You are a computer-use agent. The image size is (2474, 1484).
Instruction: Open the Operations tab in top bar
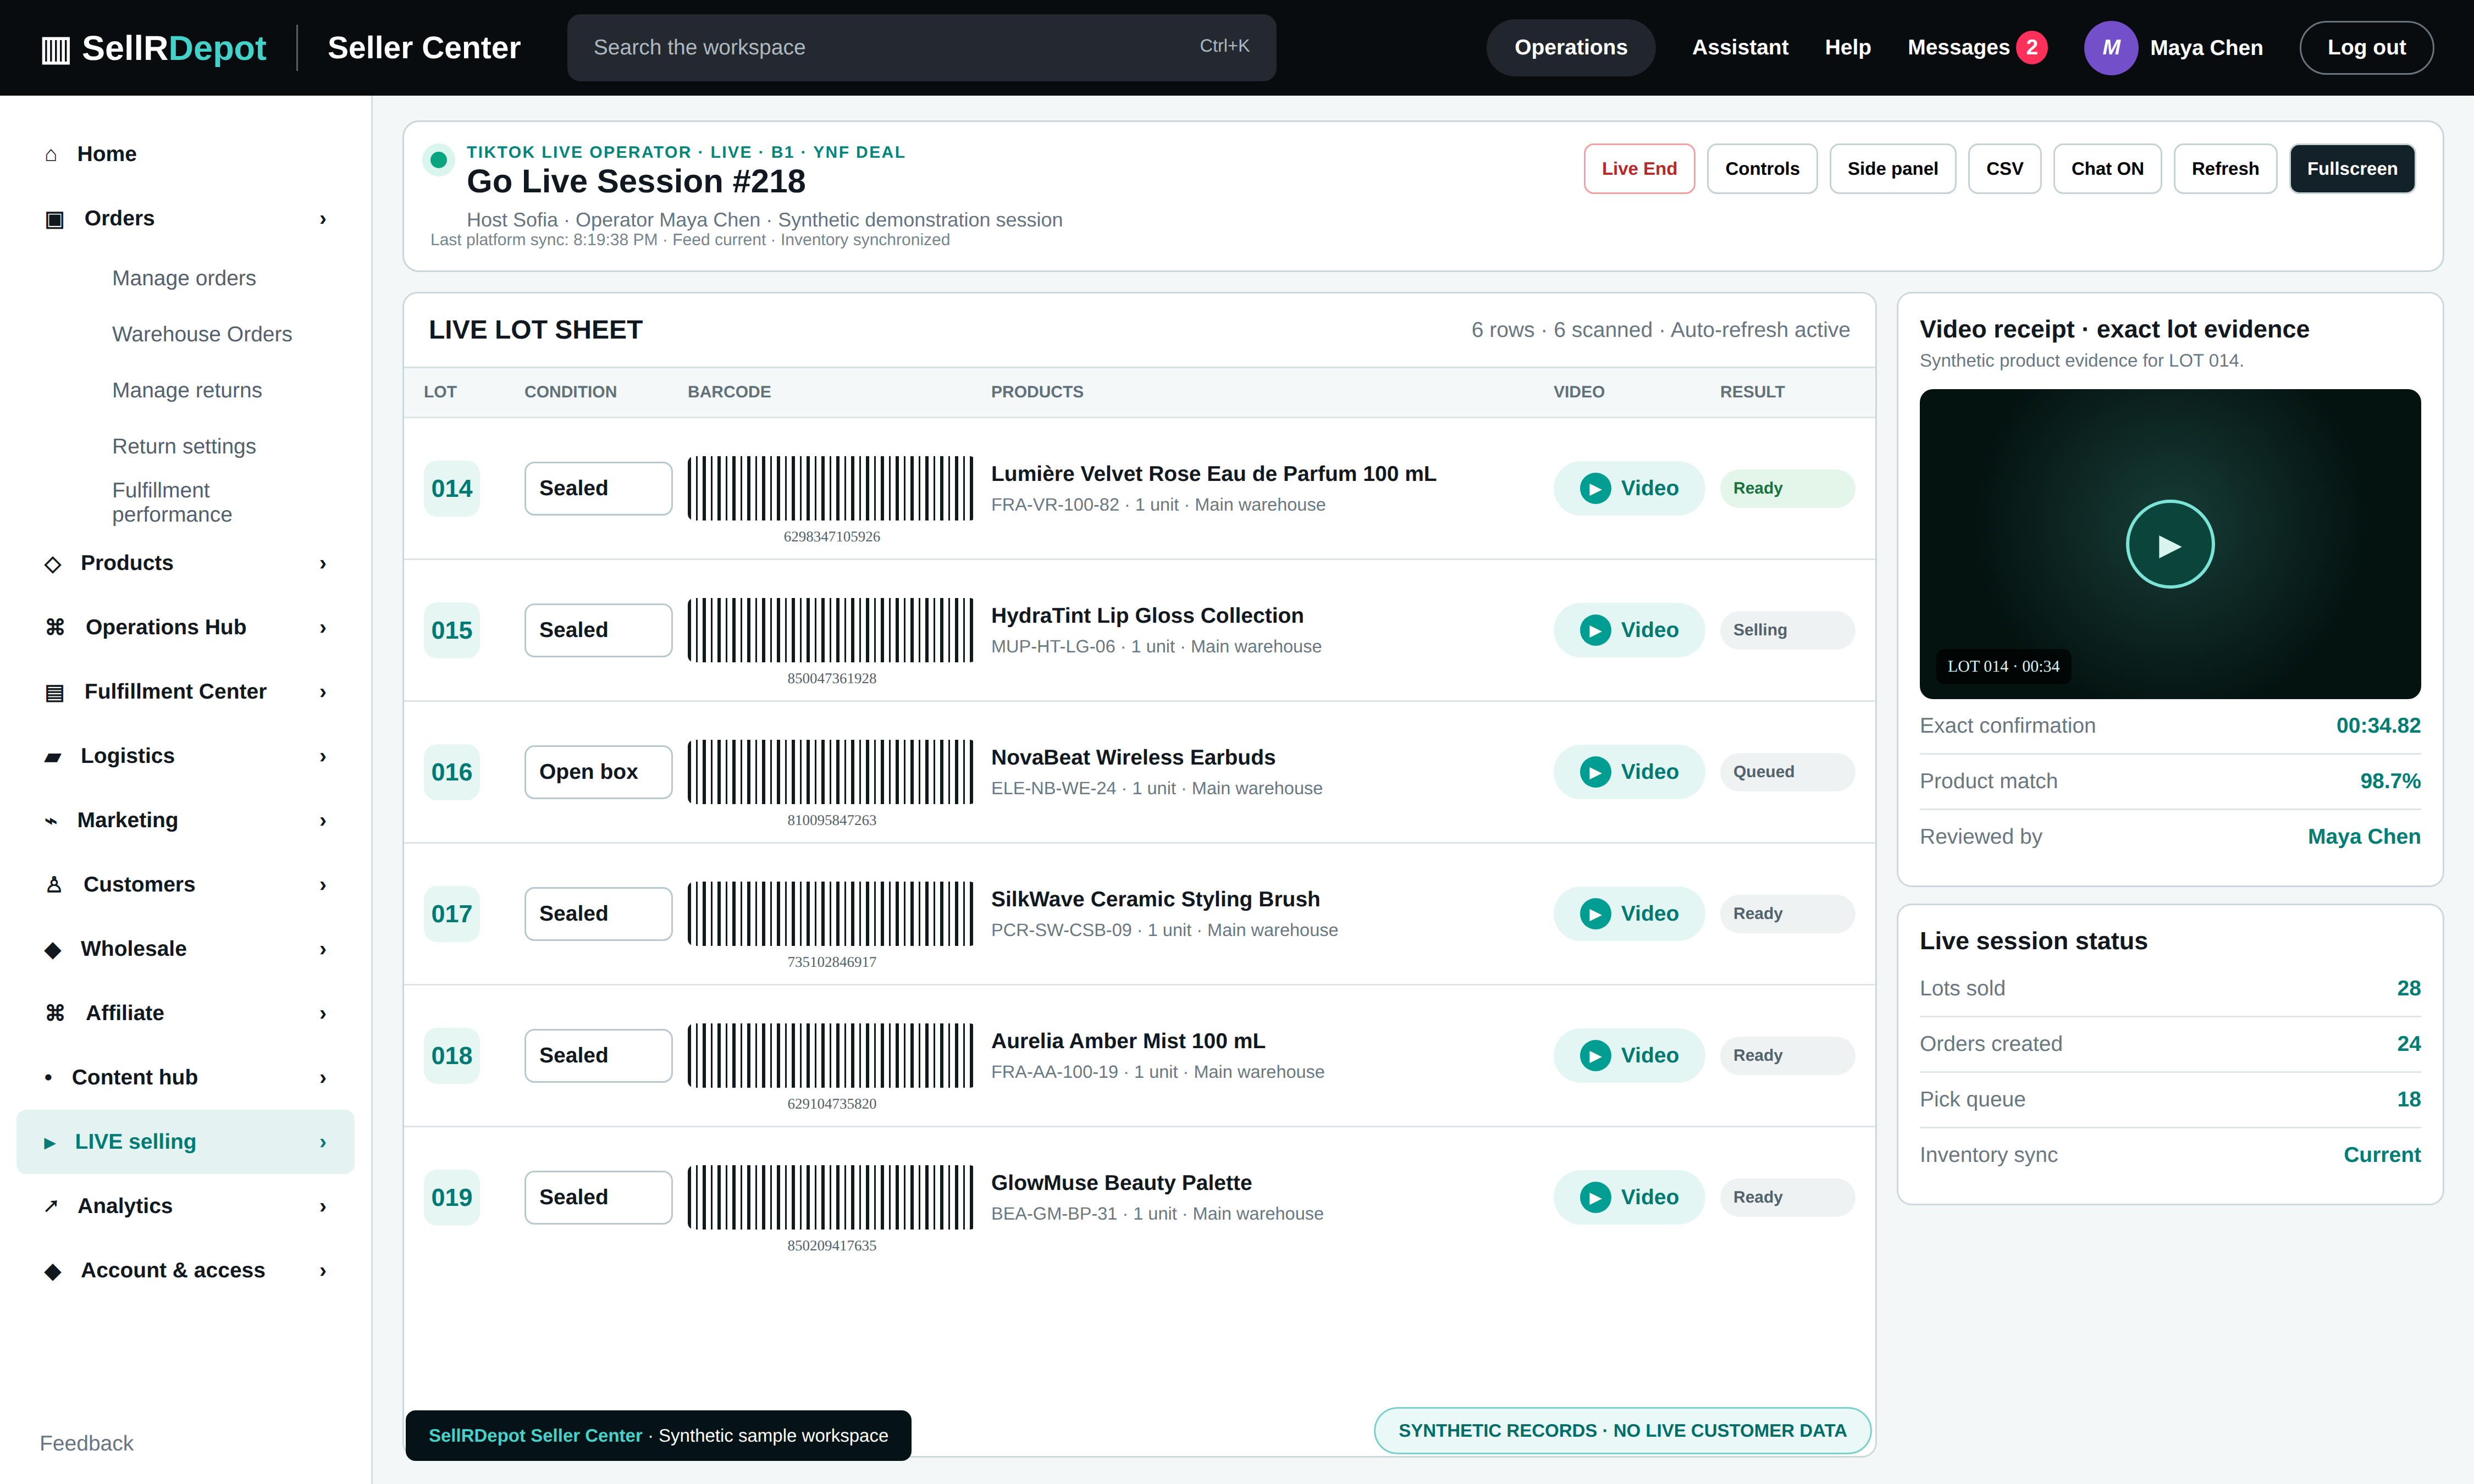1570,48
